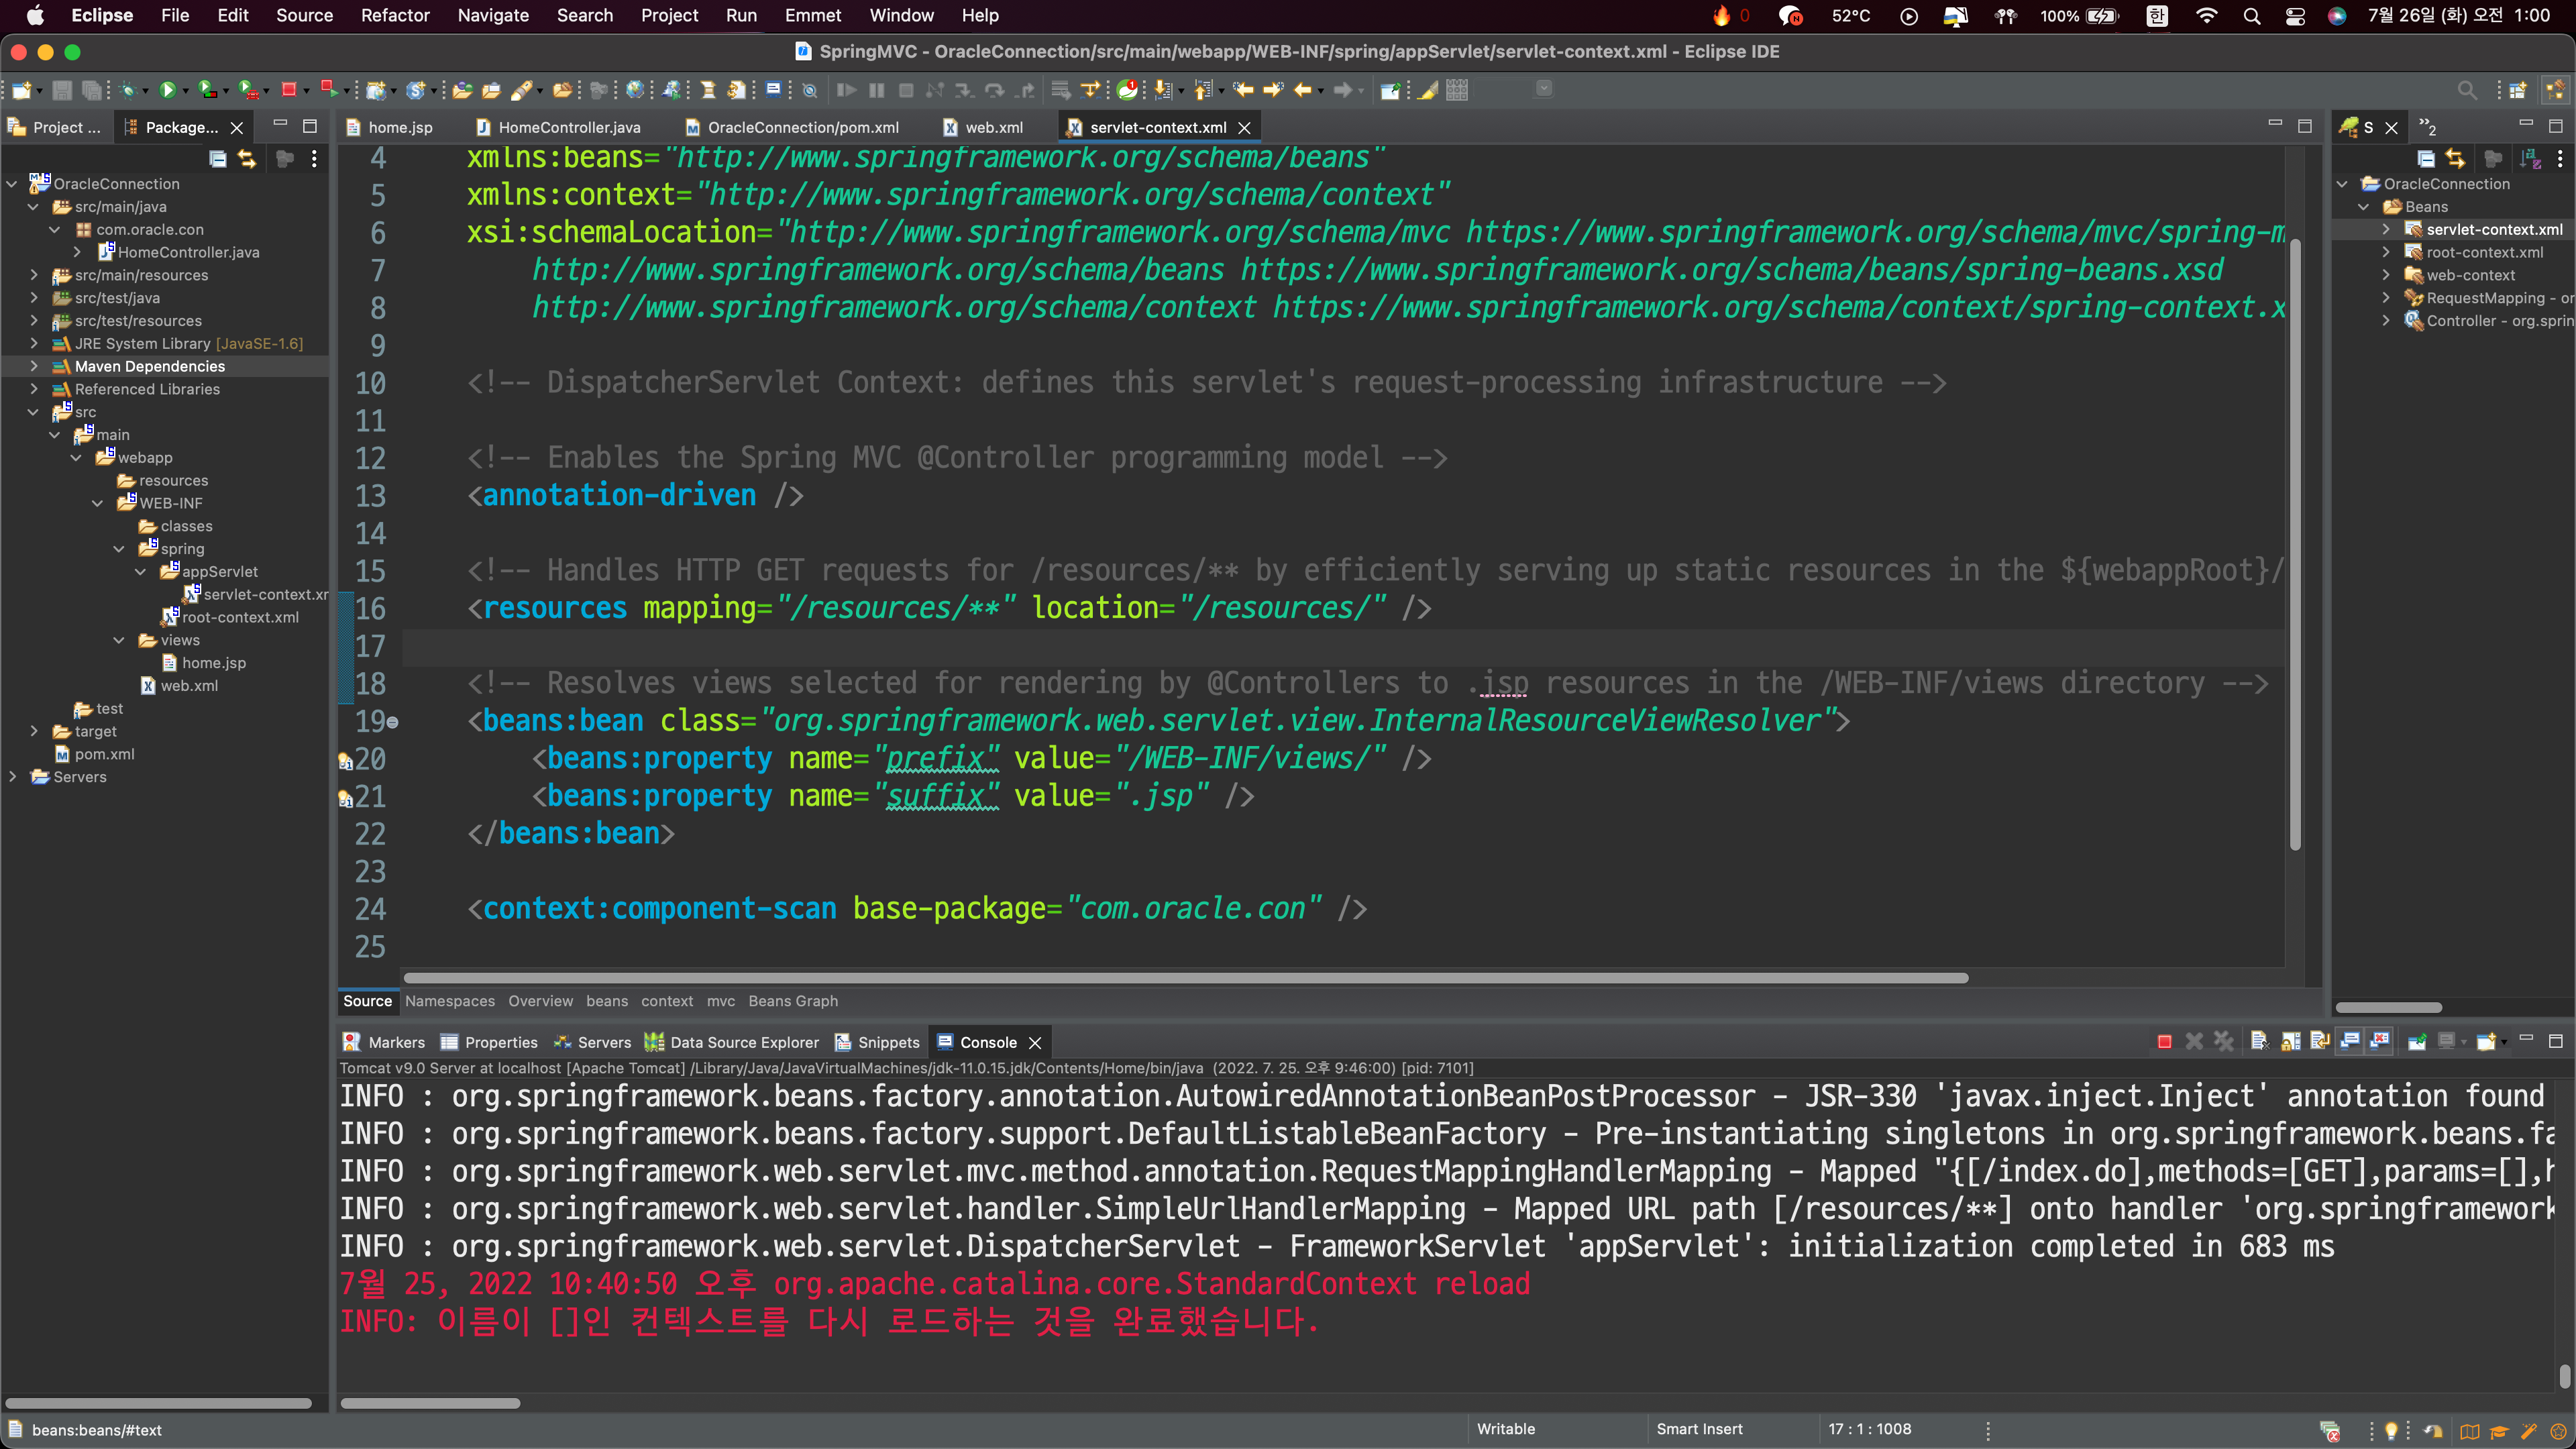2576x1449 pixels.
Task: Pin the console with the green pin icon
Action: 2417,1042
